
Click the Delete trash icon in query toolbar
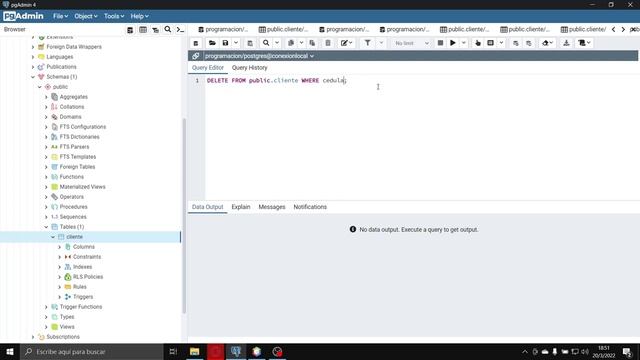[x=328, y=43]
